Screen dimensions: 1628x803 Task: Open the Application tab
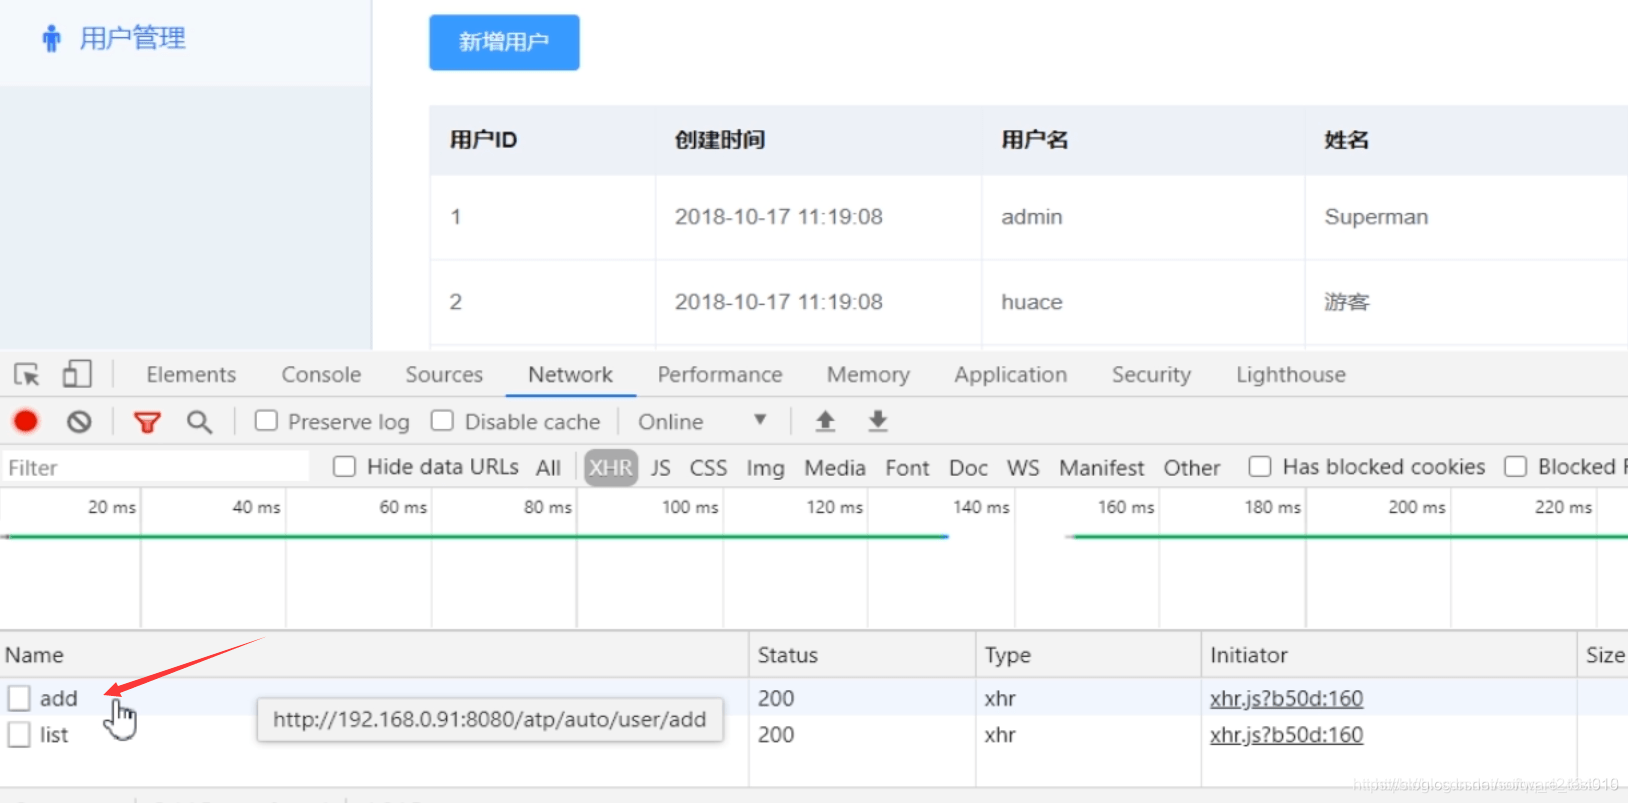(1010, 375)
